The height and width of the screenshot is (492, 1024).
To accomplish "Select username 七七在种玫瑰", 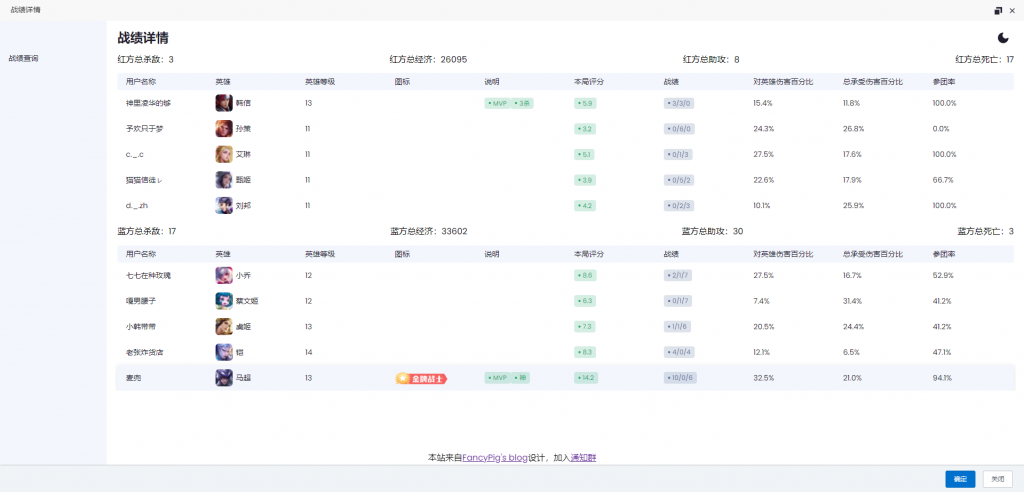I will click(x=148, y=276).
